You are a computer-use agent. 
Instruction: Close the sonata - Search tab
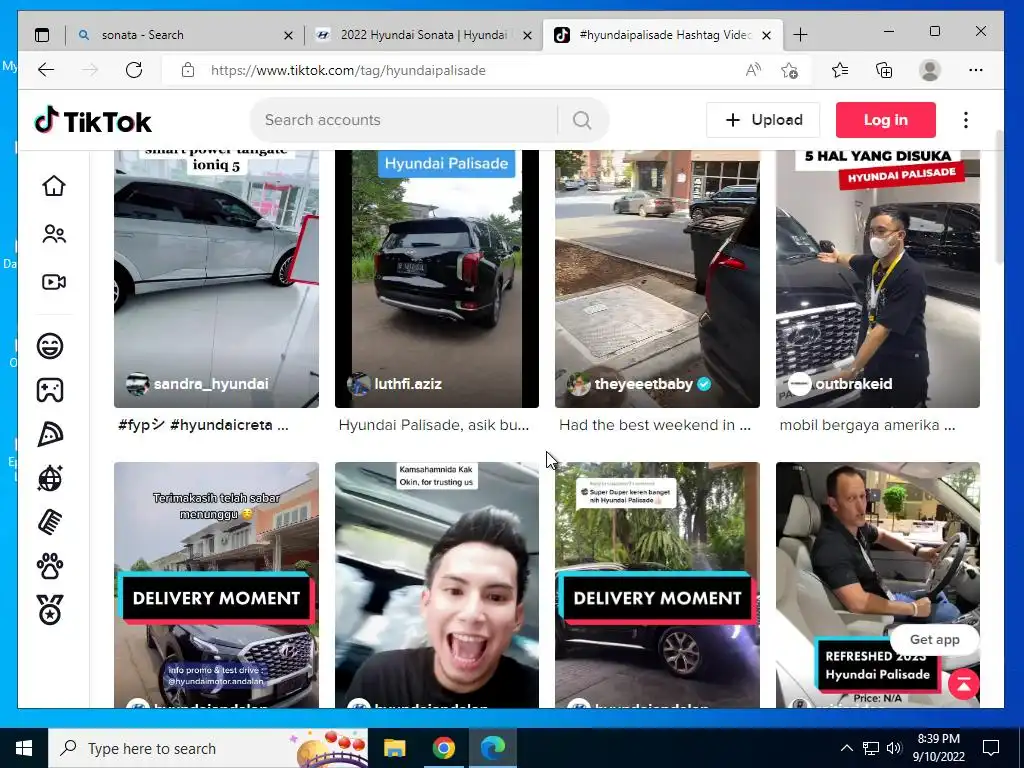click(288, 35)
